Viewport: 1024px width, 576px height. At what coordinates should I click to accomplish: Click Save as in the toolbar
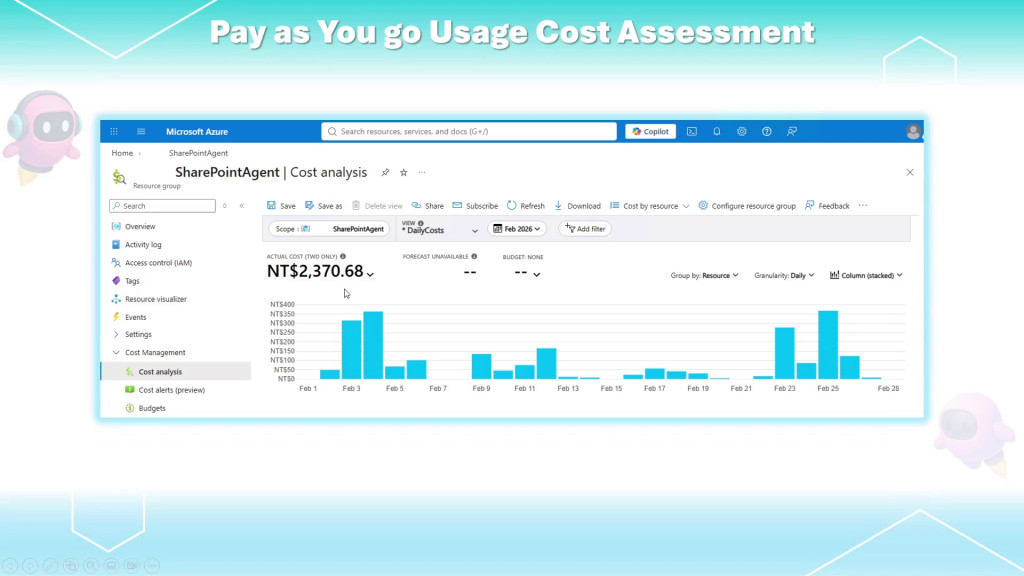pos(323,206)
